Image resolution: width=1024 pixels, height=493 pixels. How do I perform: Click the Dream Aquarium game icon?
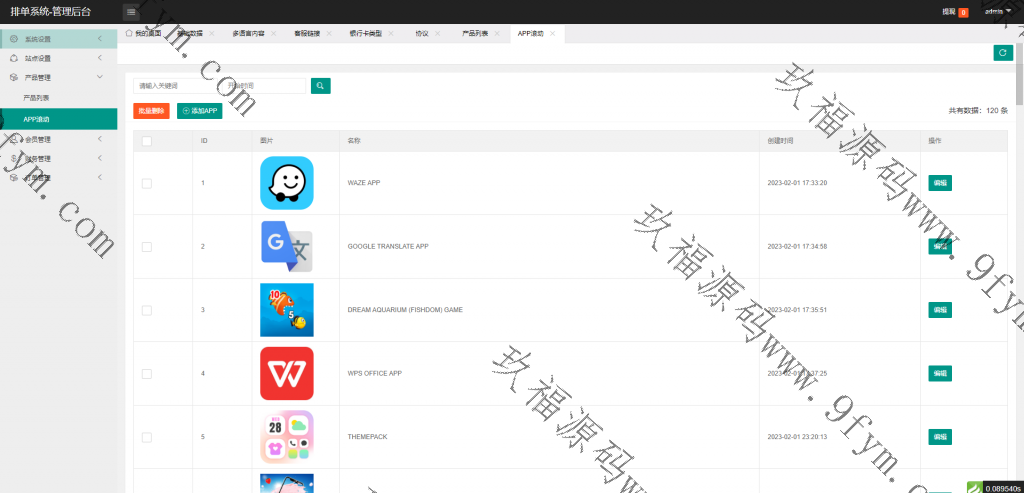[x=287, y=310]
